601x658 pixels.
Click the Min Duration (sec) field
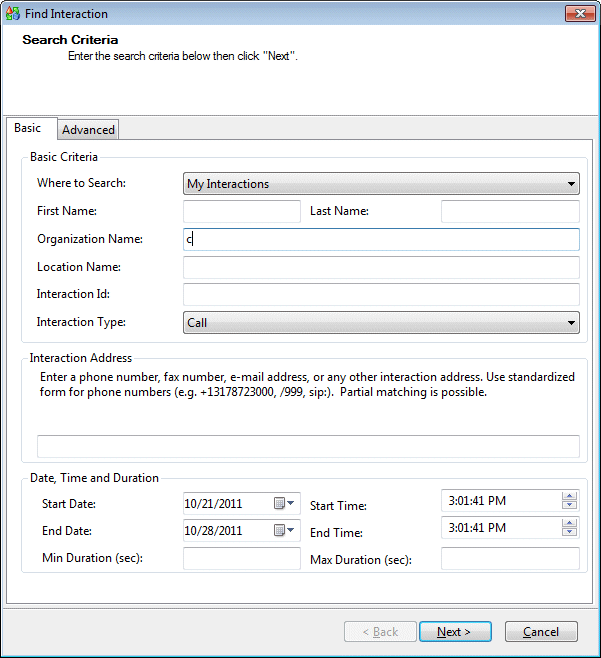[241, 559]
